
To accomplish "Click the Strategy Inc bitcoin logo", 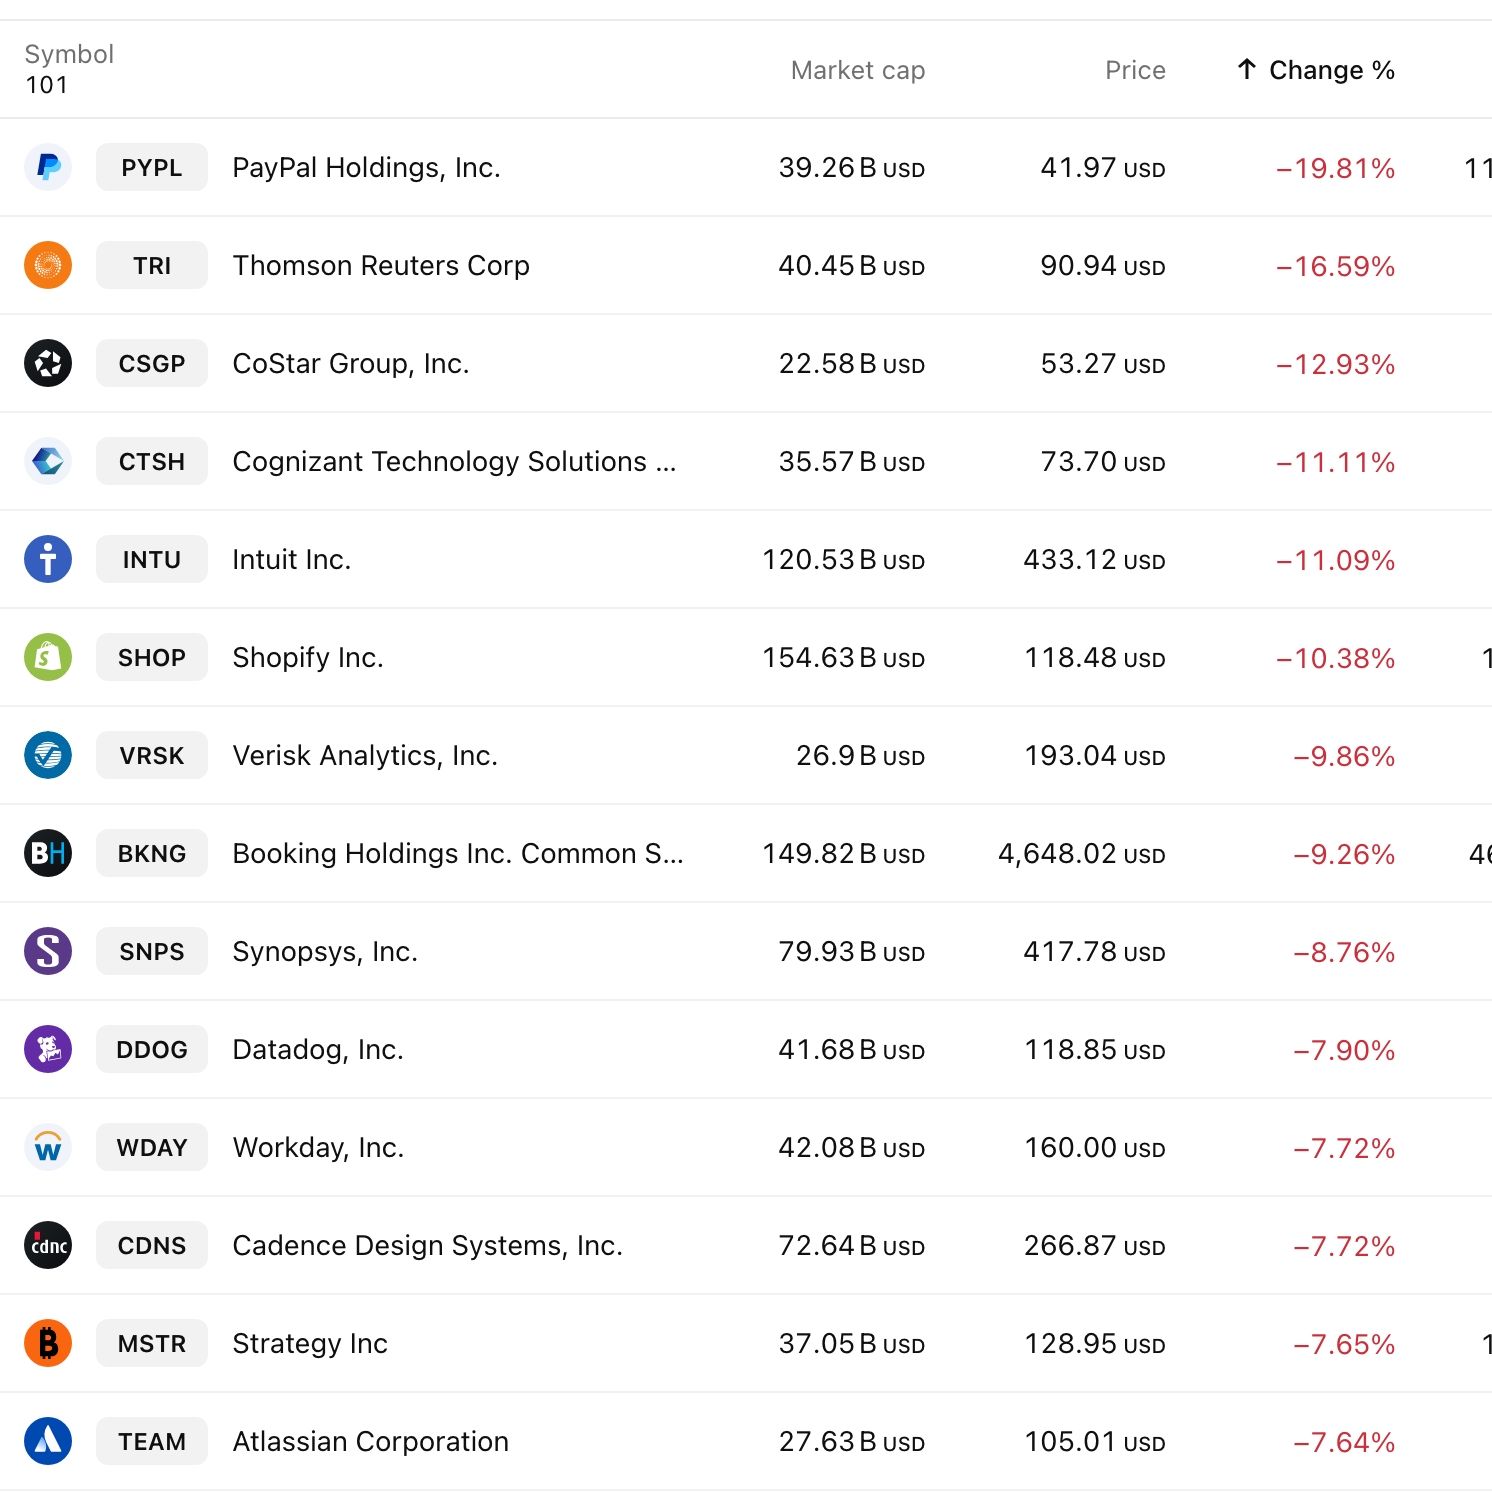I will (x=47, y=1343).
